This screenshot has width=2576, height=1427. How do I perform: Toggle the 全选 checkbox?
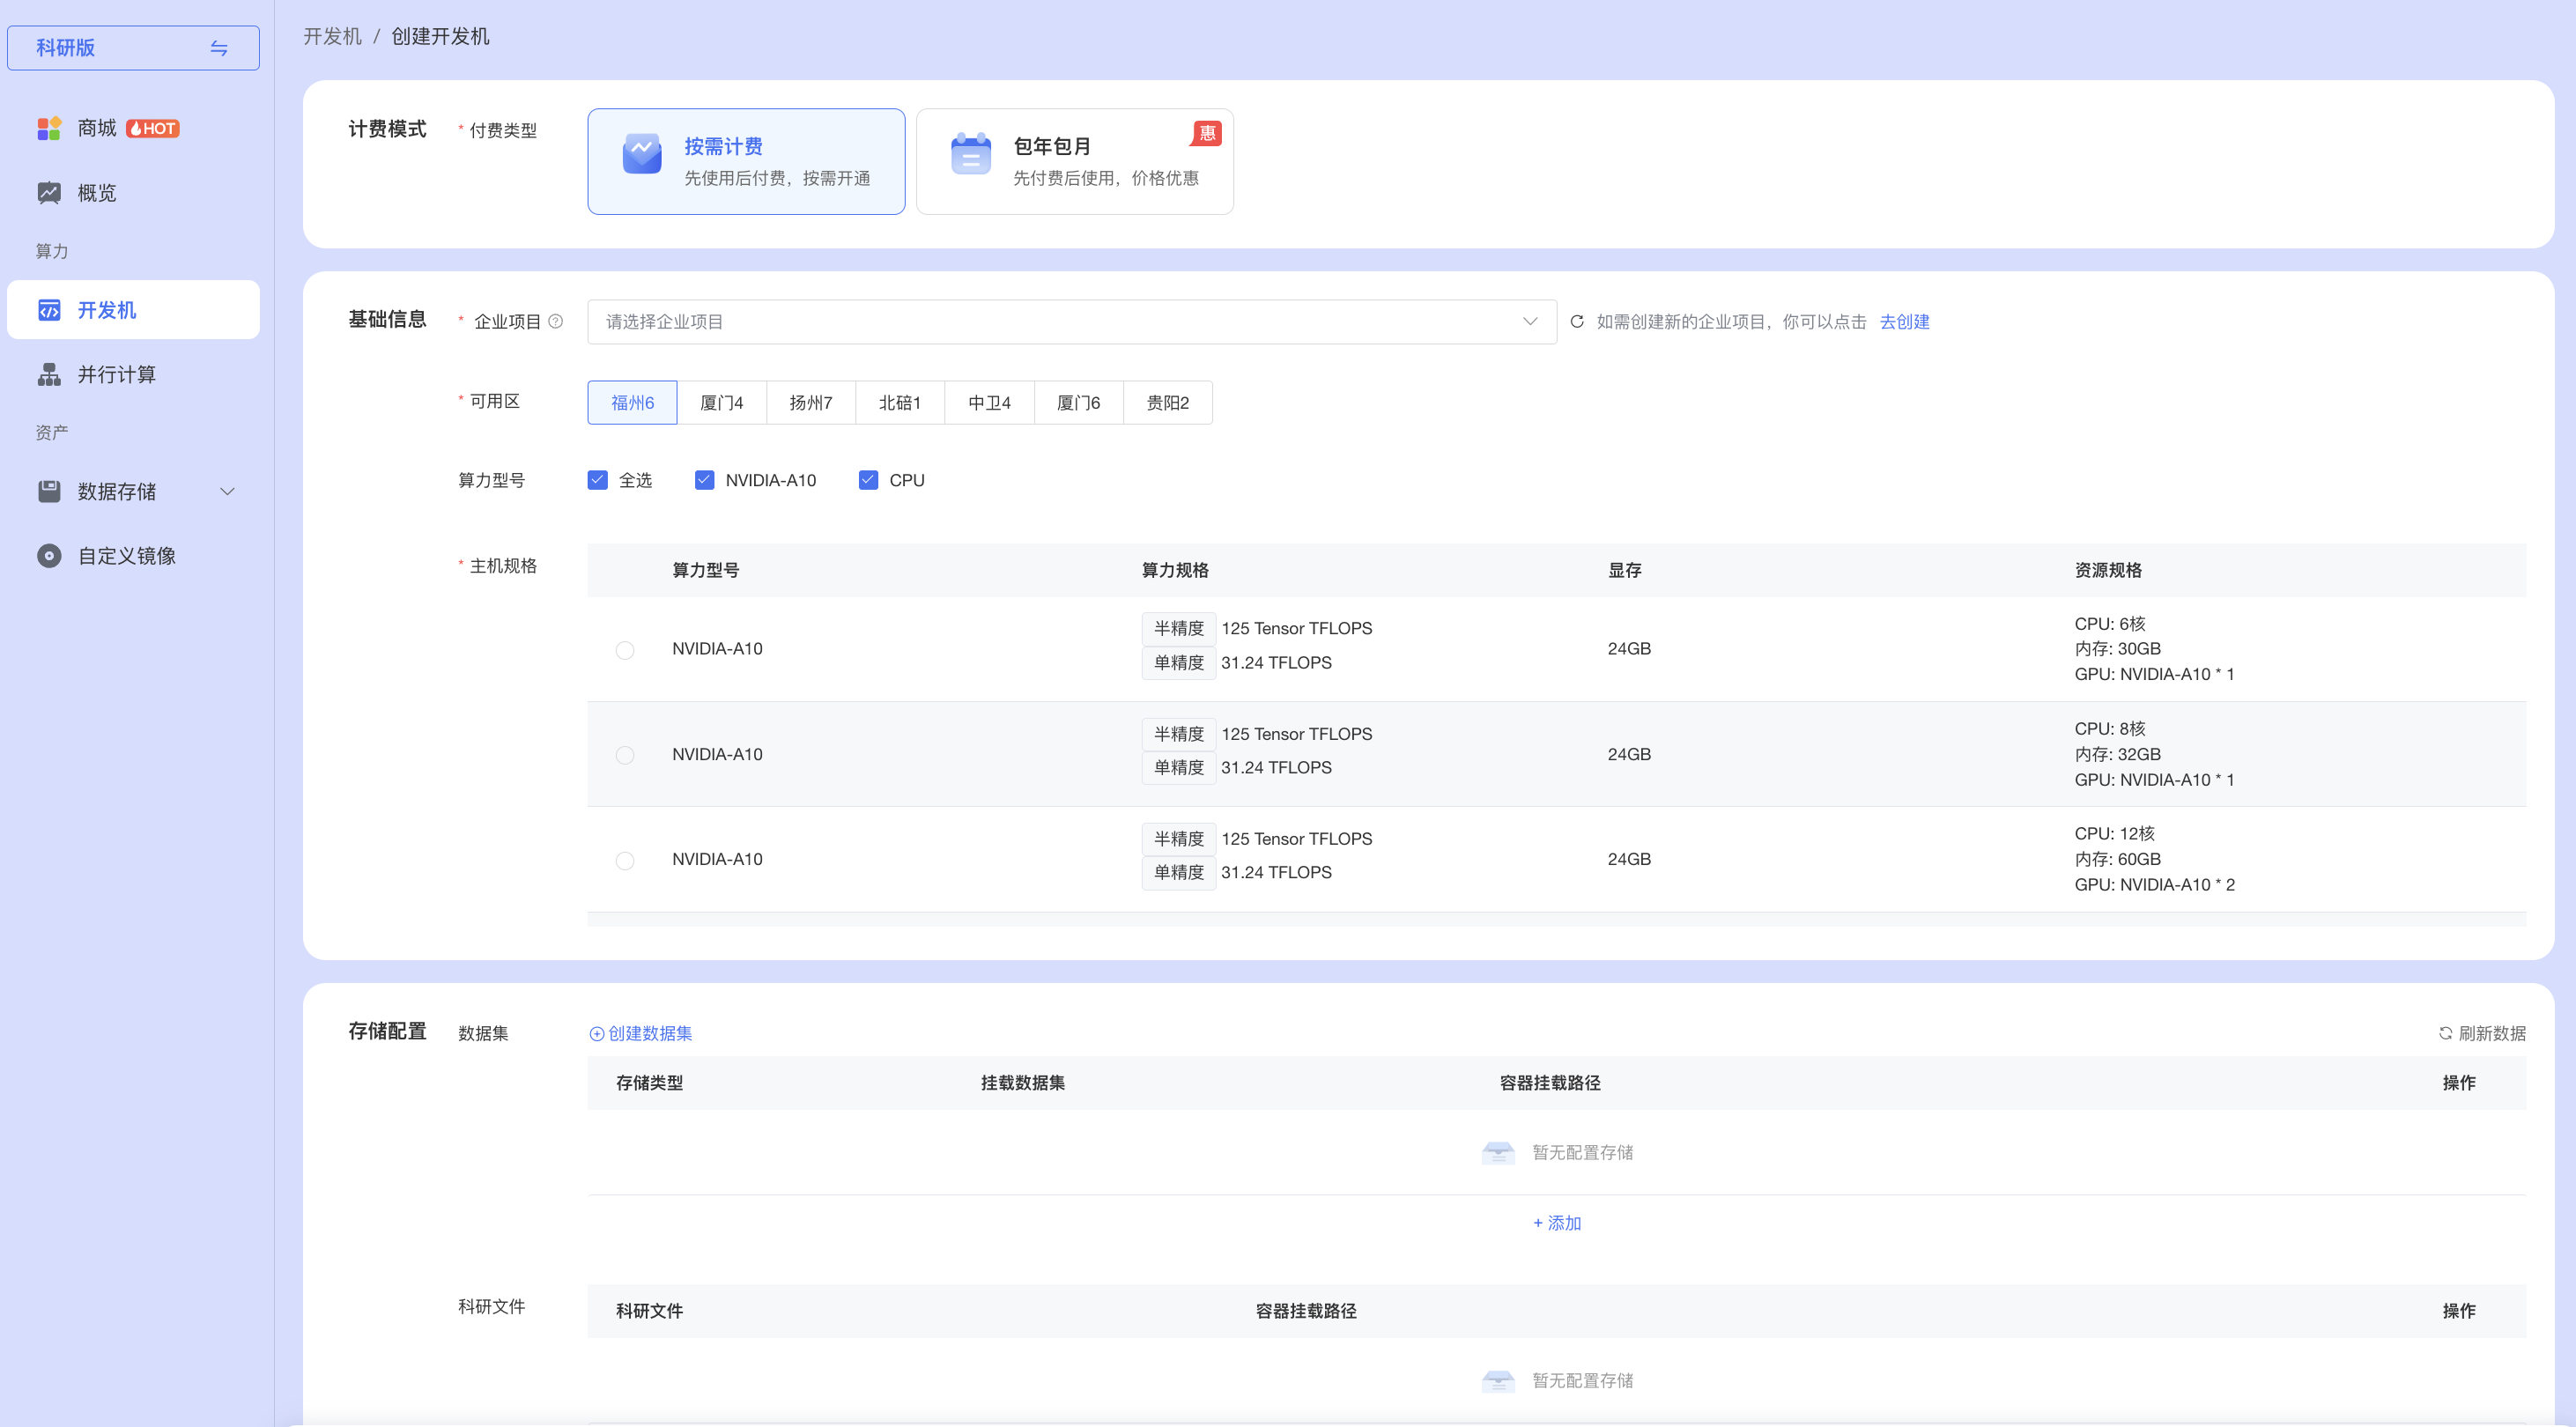click(598, 480)
